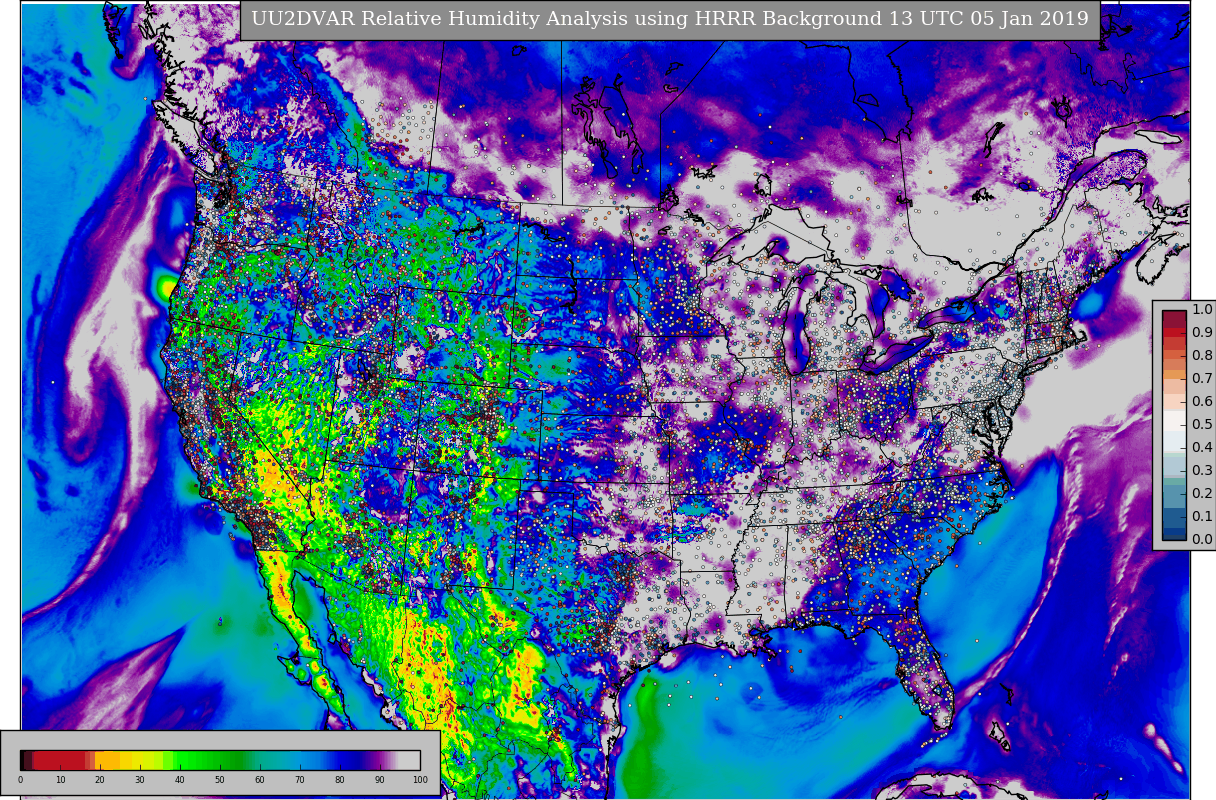Click the 0.4 label on right colorbar

tap(1202, 448)
